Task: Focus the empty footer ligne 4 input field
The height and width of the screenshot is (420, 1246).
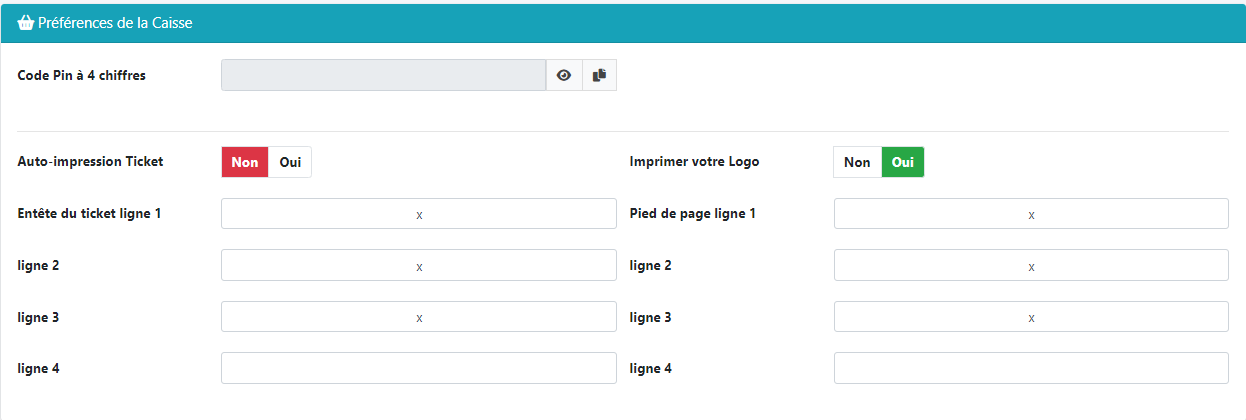Action: tap(1030, 368)
